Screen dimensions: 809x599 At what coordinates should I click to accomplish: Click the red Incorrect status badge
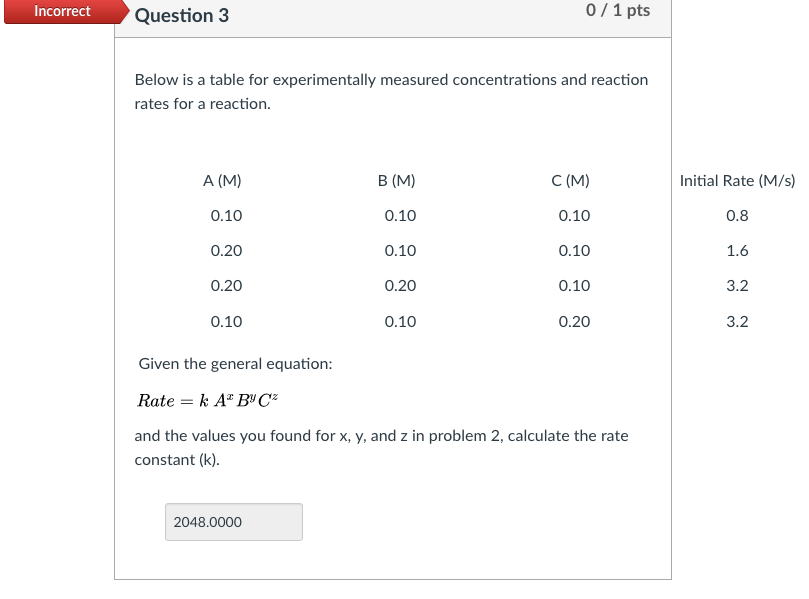(x=62, y=11)
